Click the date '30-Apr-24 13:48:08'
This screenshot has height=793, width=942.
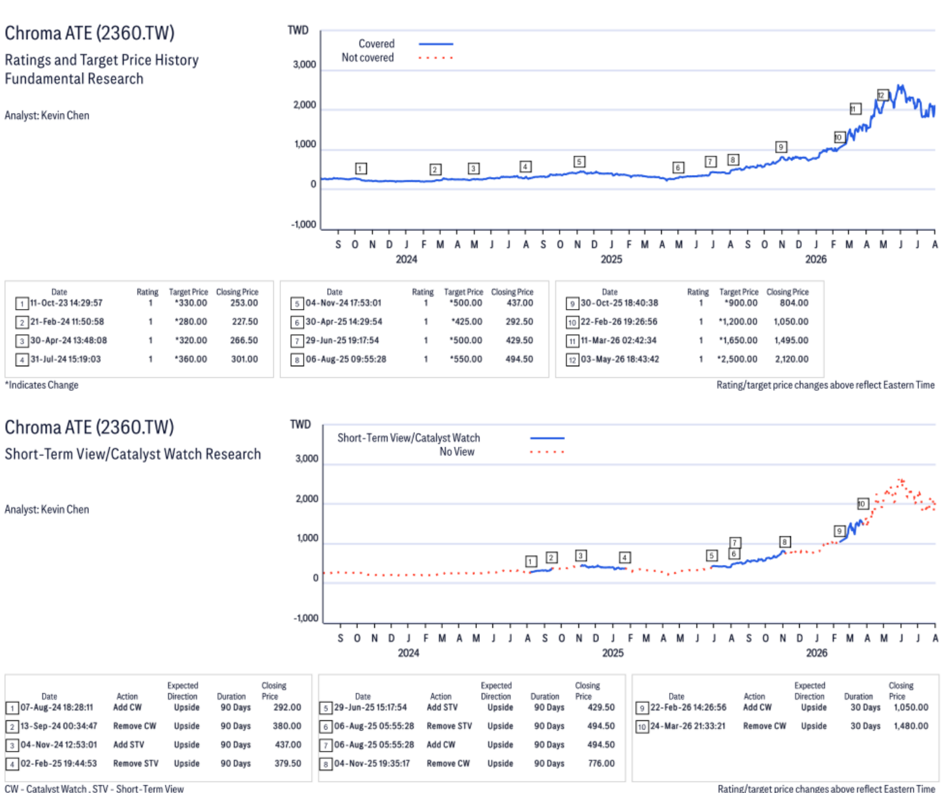[68, 340]
